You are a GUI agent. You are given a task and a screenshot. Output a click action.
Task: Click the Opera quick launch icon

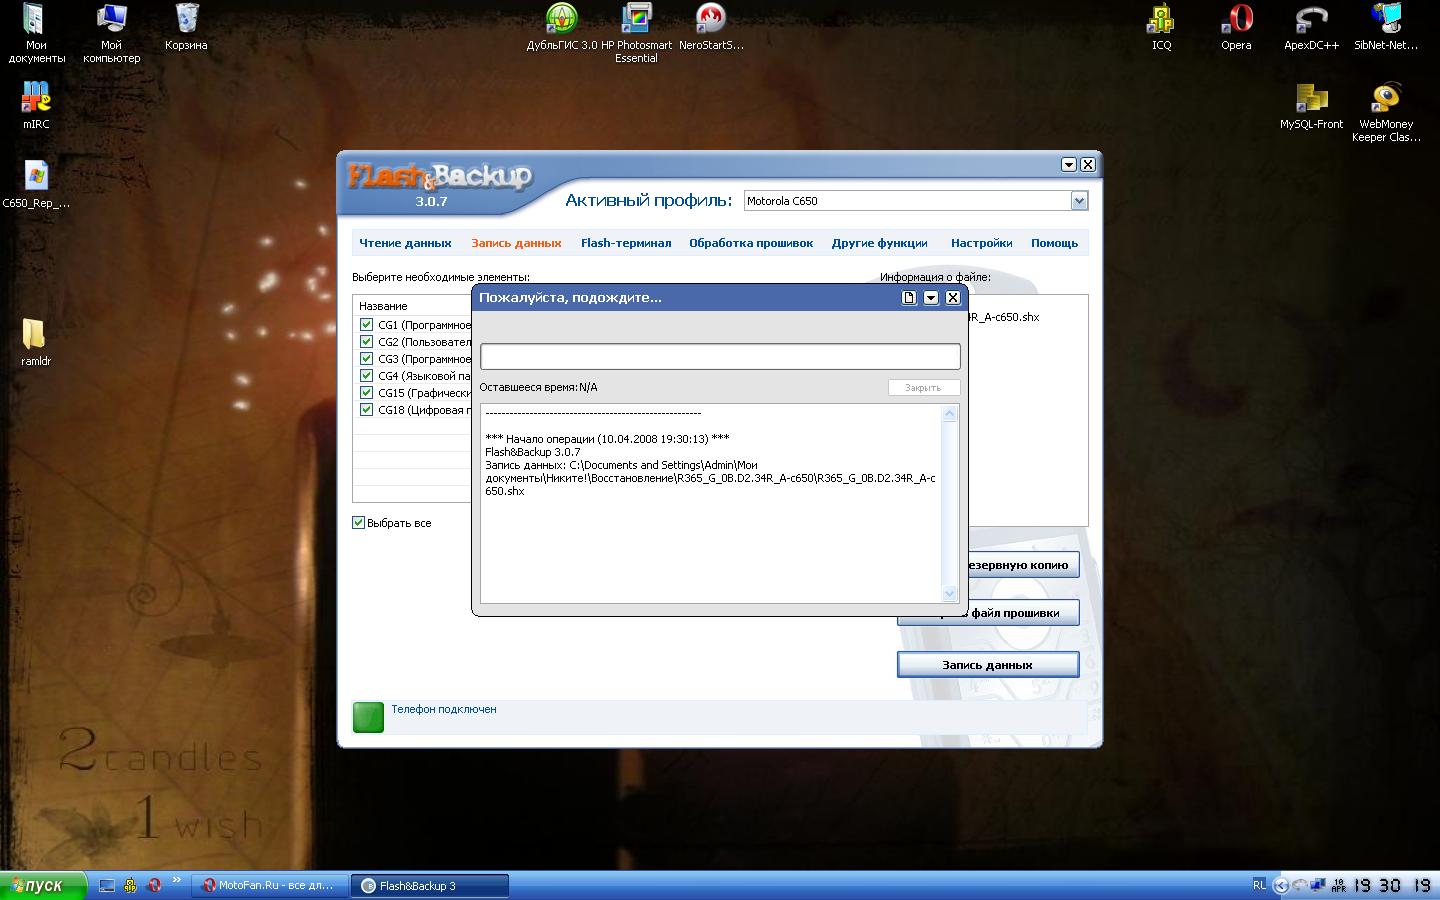[x=154, y=885]
